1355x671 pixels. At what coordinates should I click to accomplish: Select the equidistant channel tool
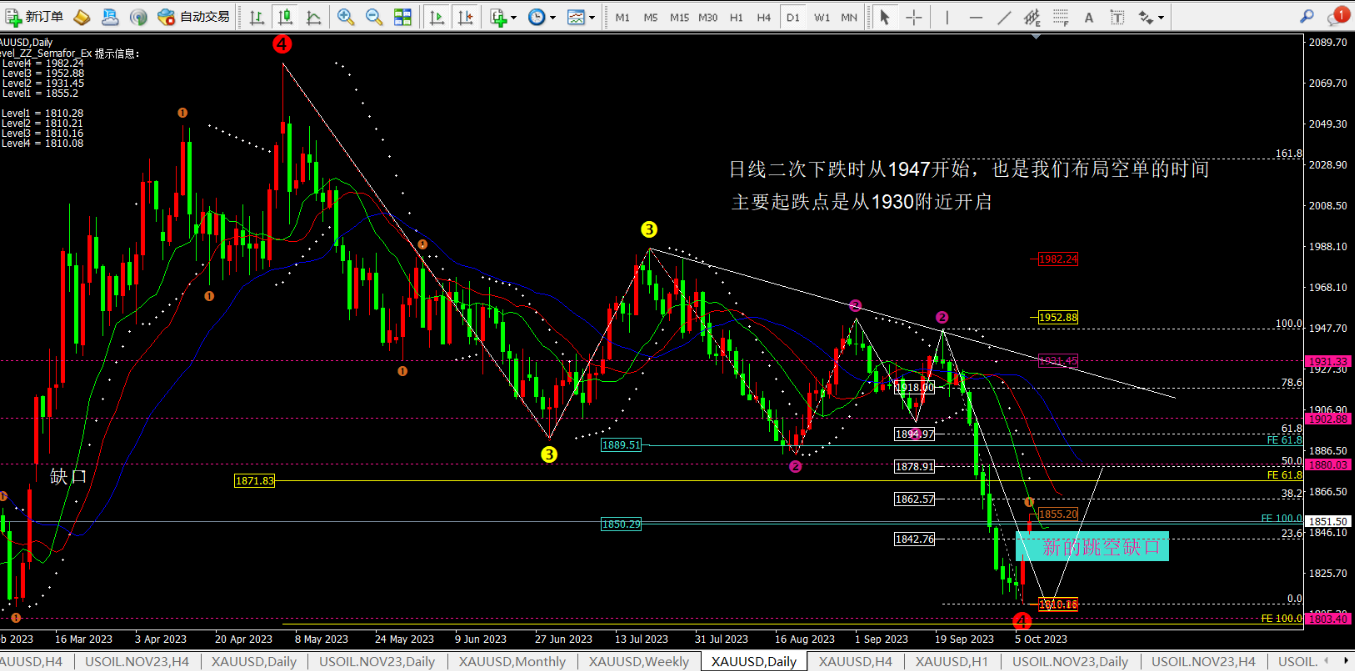click(x=1032, y=17)
